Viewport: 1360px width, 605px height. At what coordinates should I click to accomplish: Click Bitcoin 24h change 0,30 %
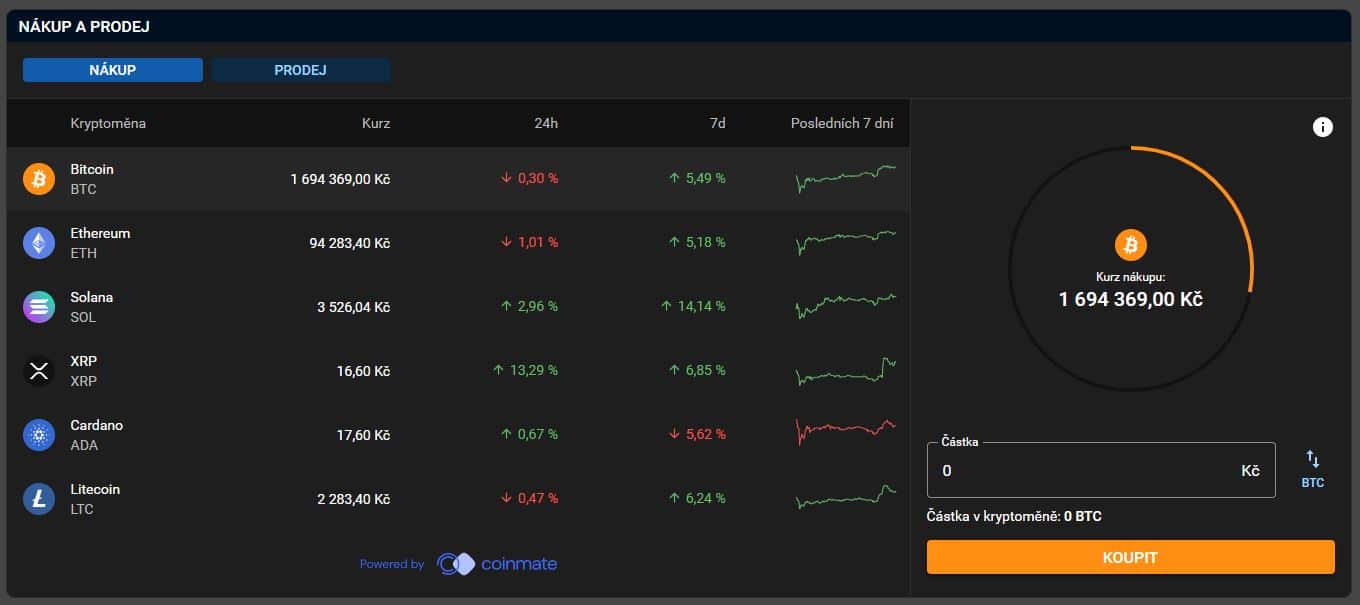530,179
